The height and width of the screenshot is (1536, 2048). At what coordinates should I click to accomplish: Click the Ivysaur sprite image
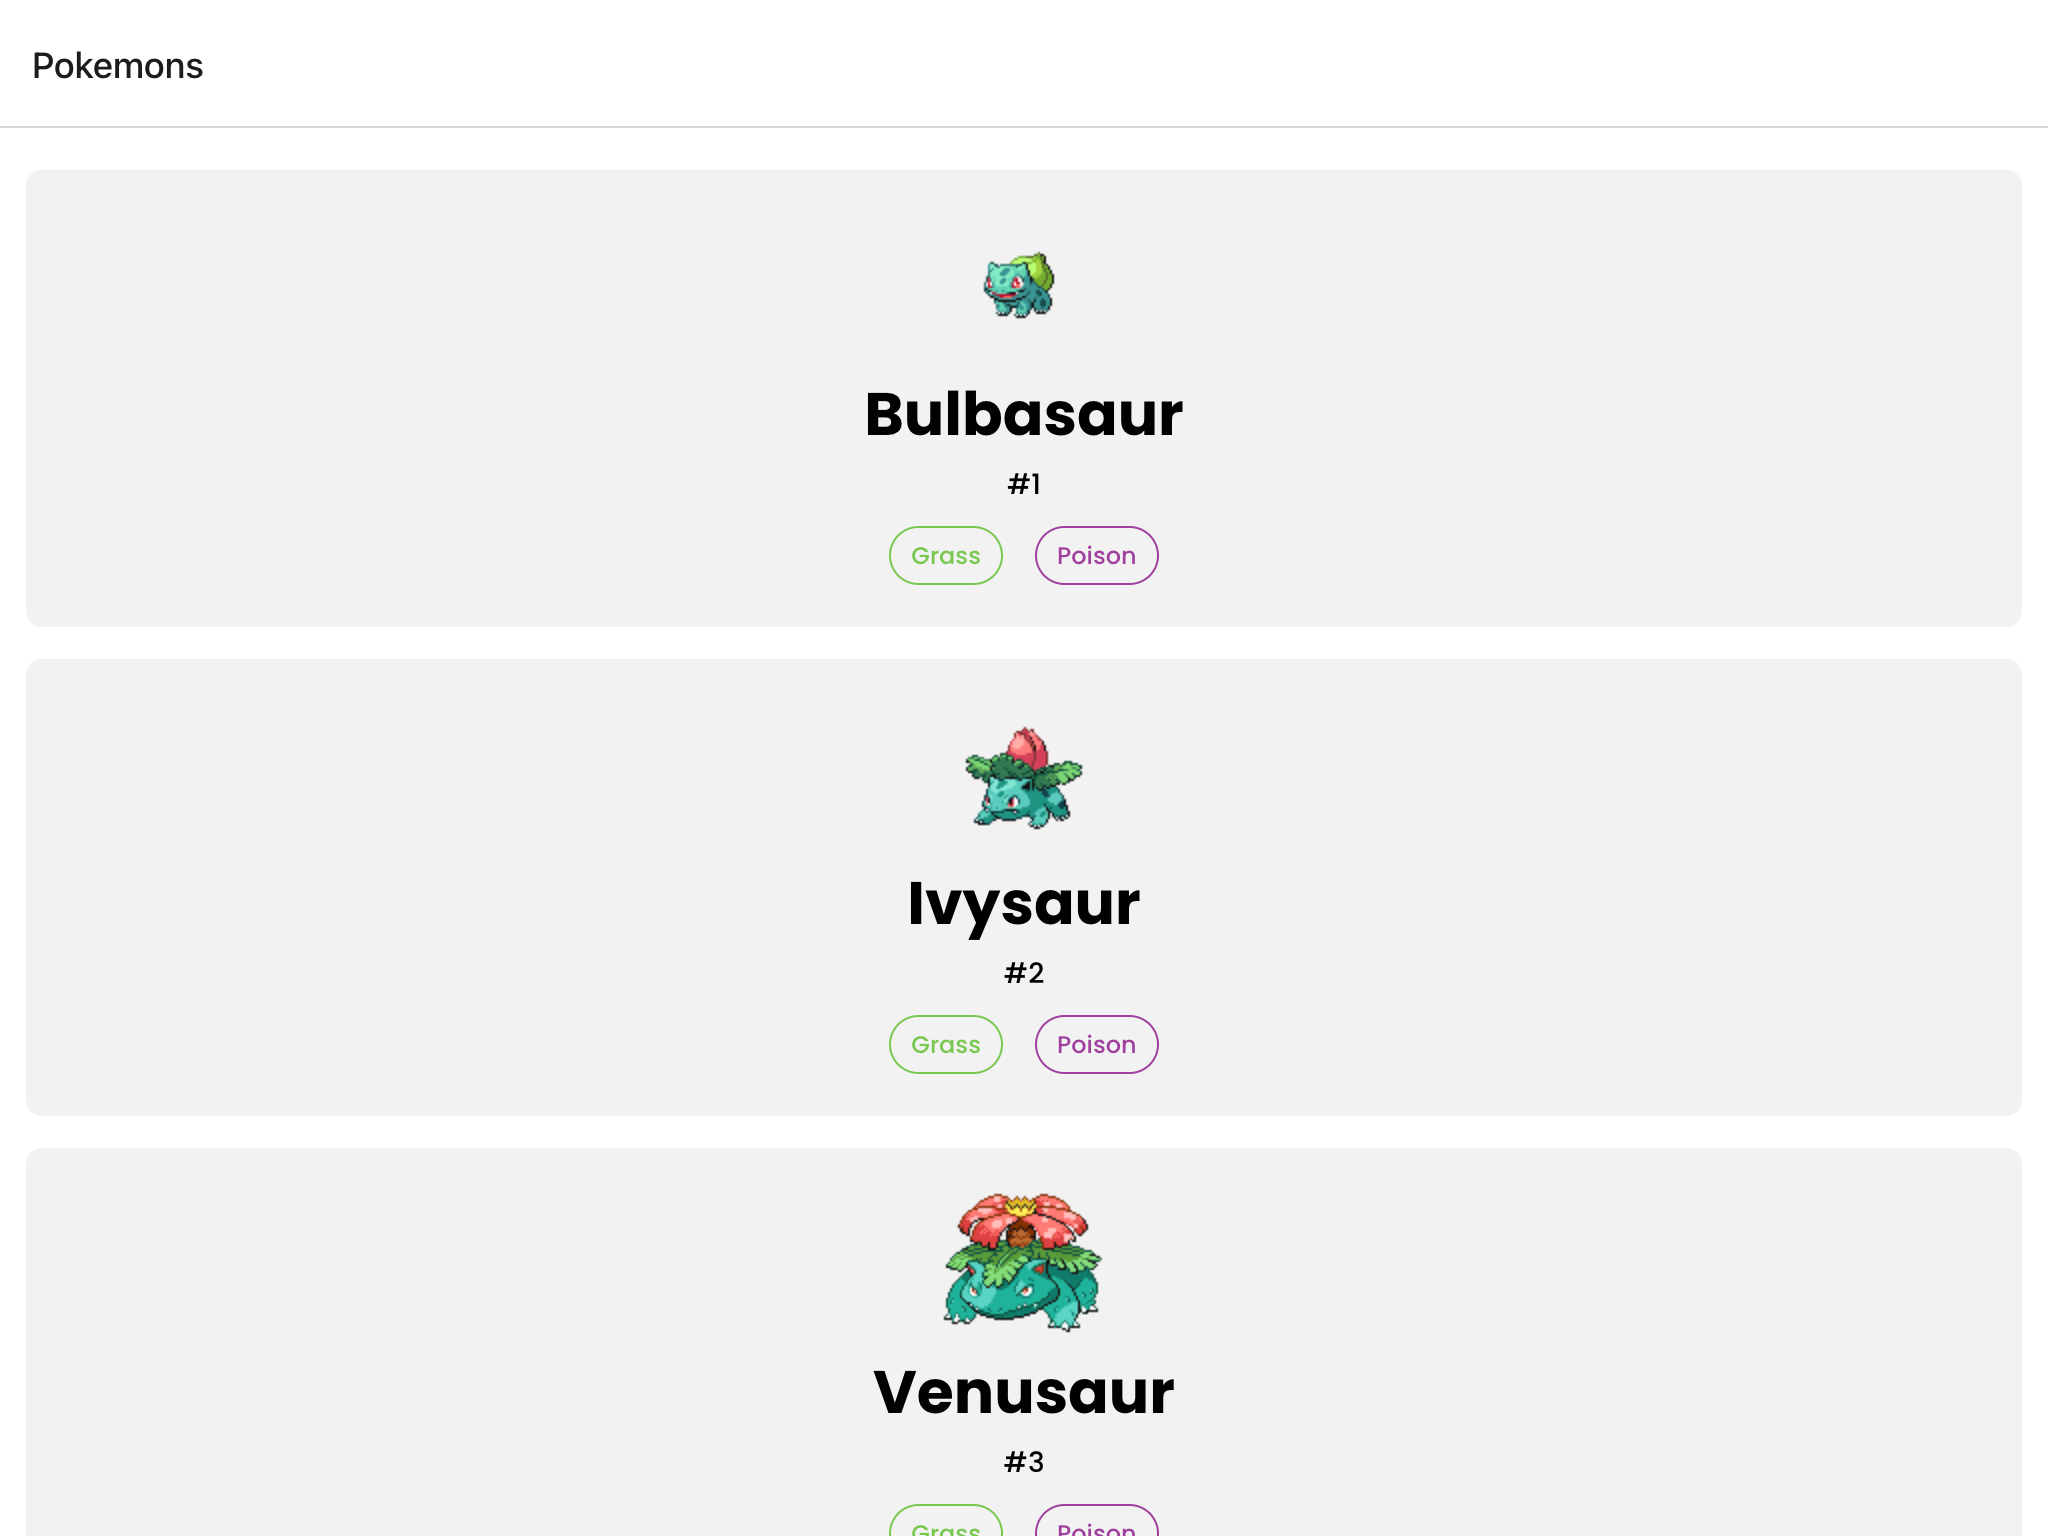[x=1023, y=778]
